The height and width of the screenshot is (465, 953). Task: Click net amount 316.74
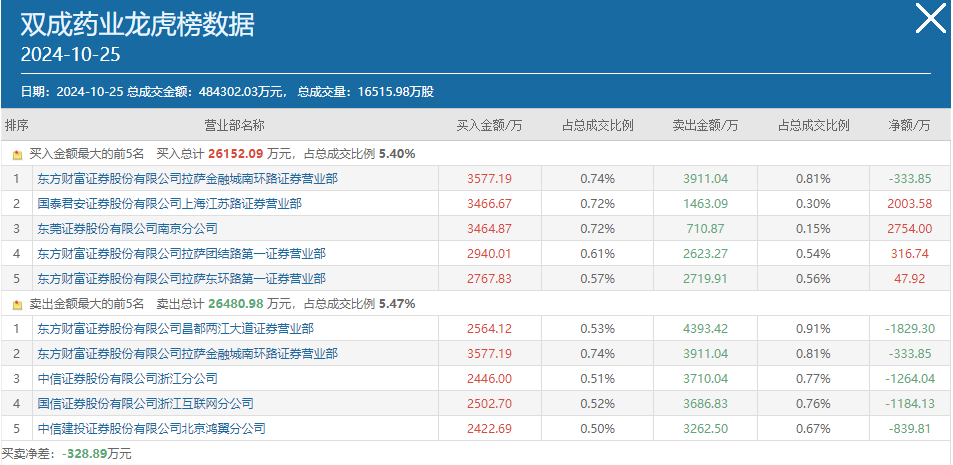tap(909, 253)
